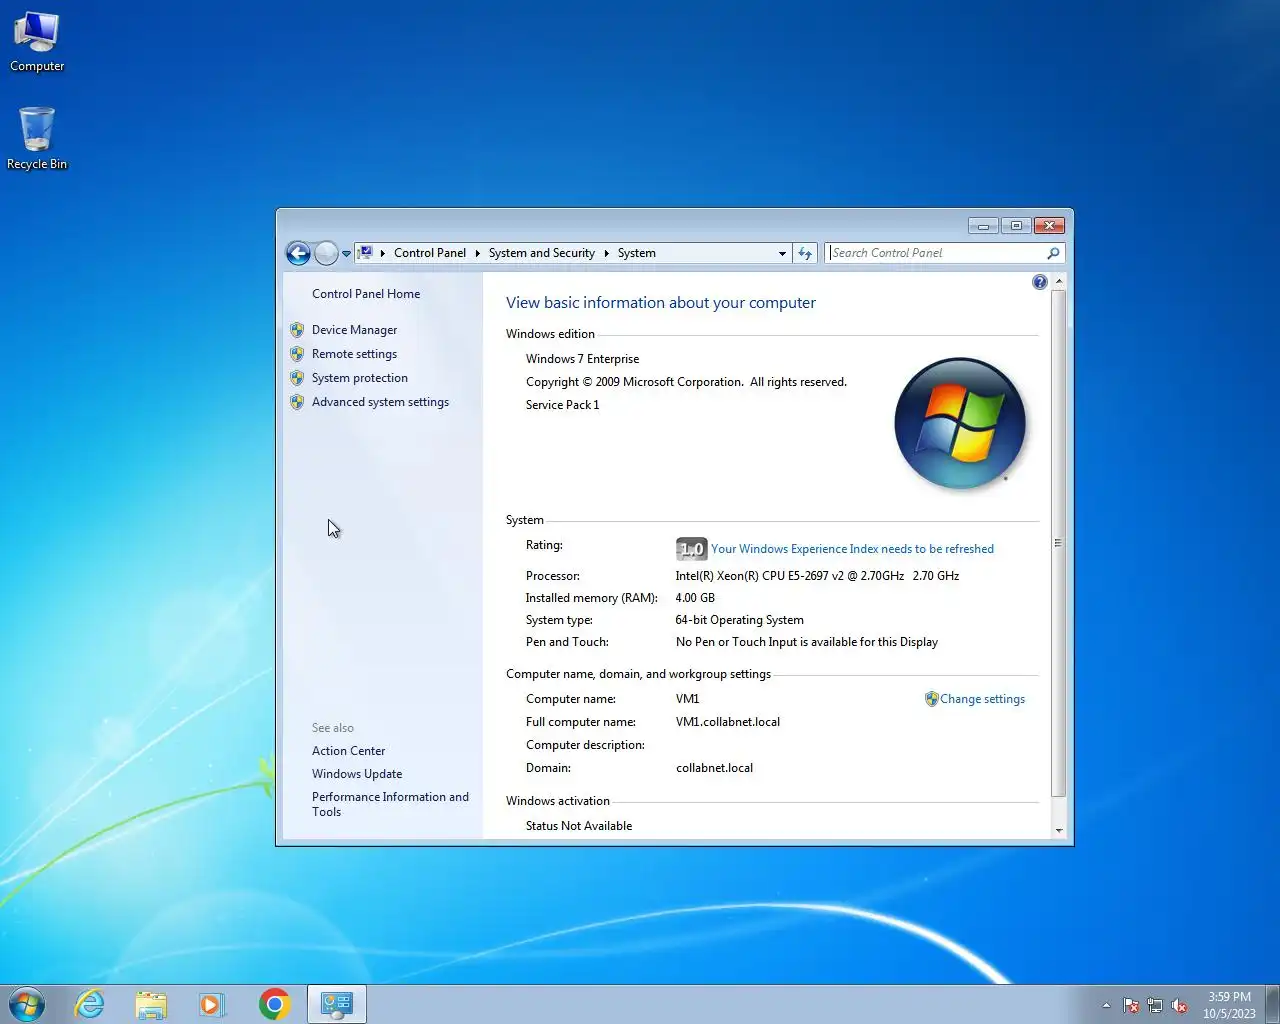Click the volume speaker tray icon
Screen dimensions: 1280x1024
tap(1180, 1006)
